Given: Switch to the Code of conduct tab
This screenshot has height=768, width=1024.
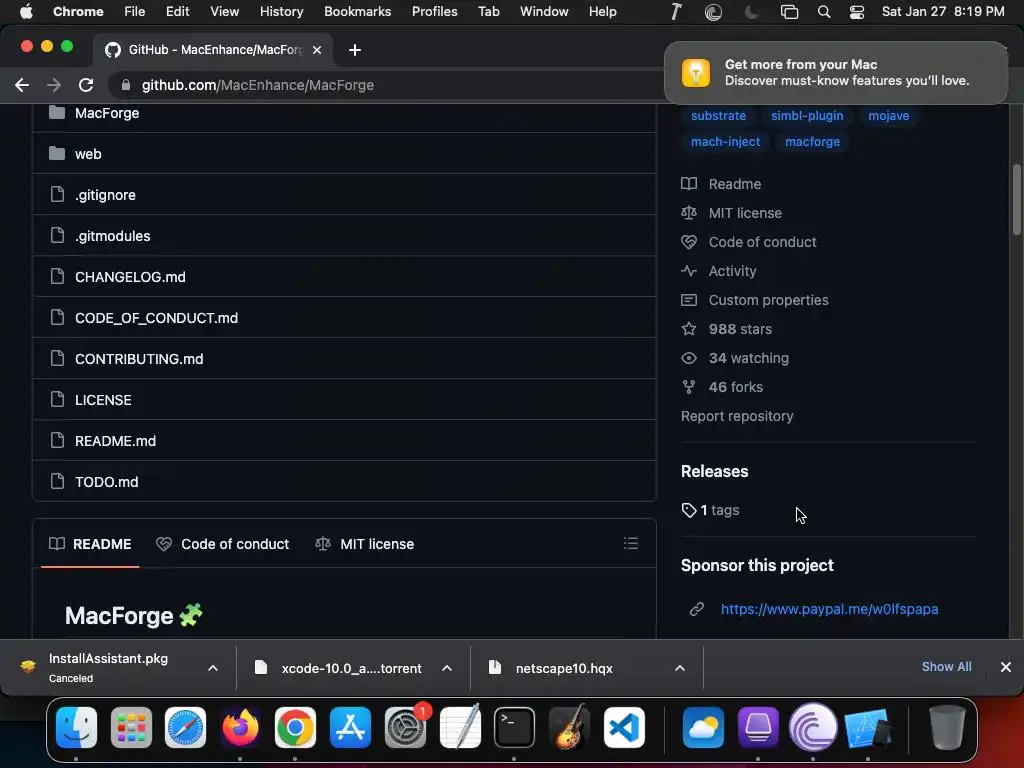Looking at the screenshot, I should tap(223, 544).
